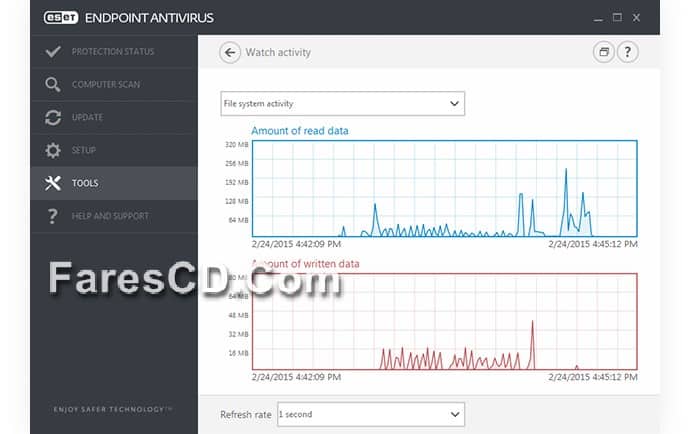The image size is (690, 434).
Task: Click the Amount of read data heading
Action: [300, 131]
